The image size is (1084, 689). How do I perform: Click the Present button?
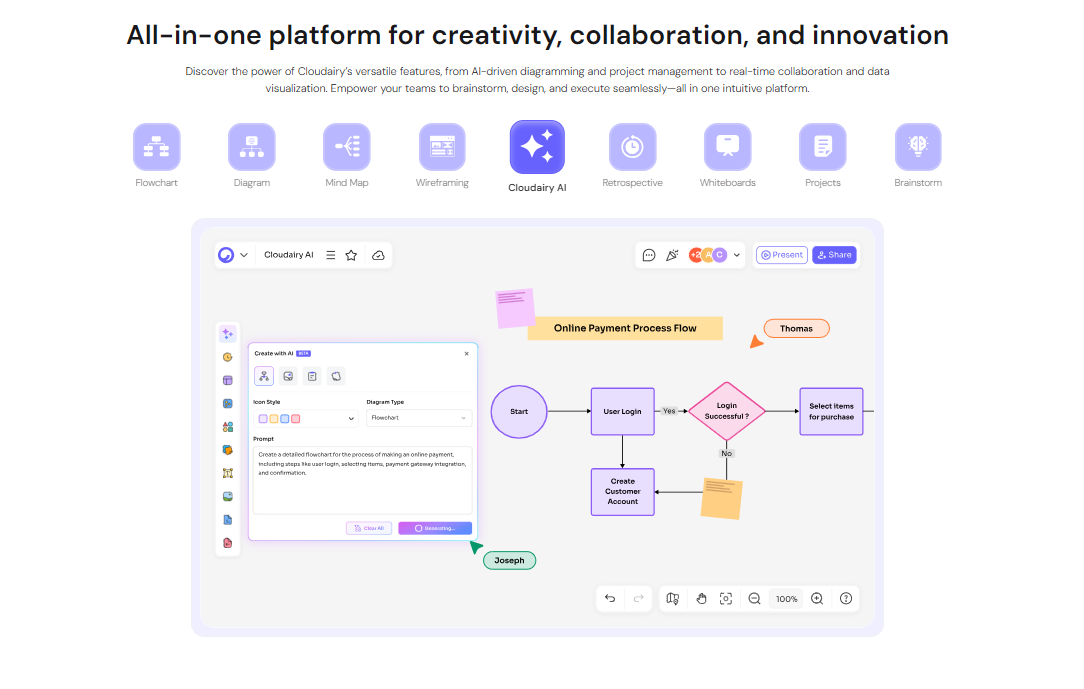click(782, 255)
